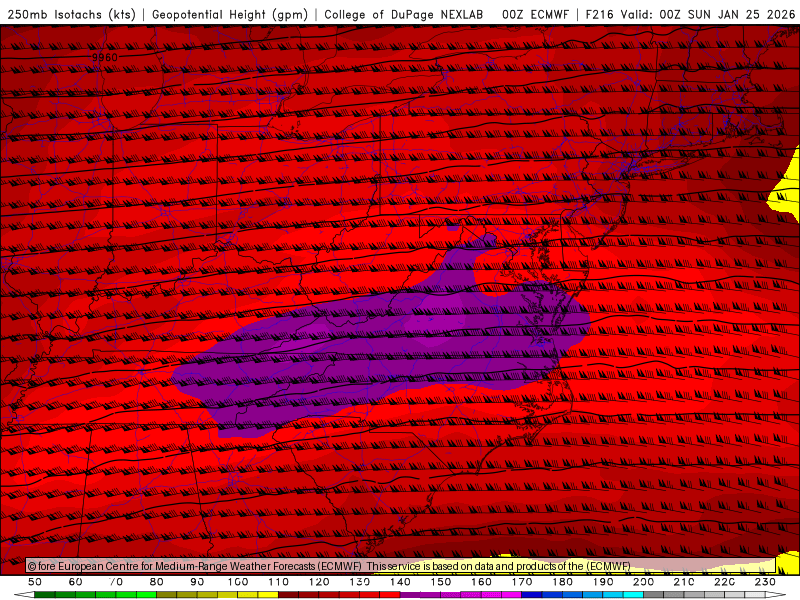Click the 140 value on the color scale
Screen dimensions: 800x600
[401, 582]
